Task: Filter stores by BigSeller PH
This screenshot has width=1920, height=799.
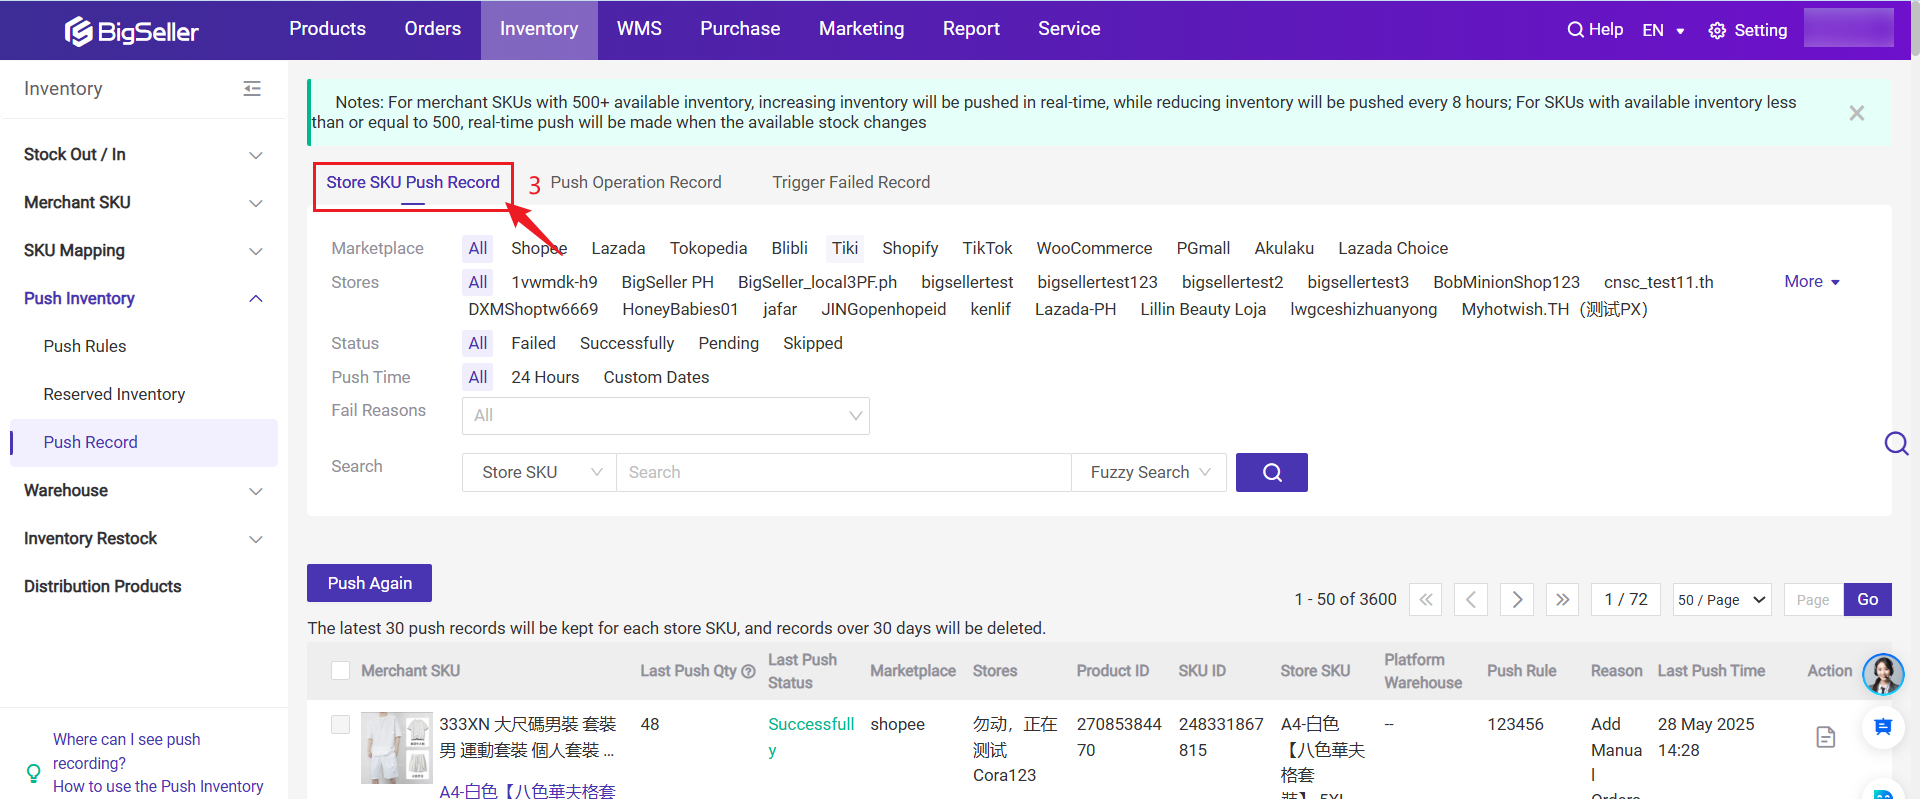Action: point(667,282)
